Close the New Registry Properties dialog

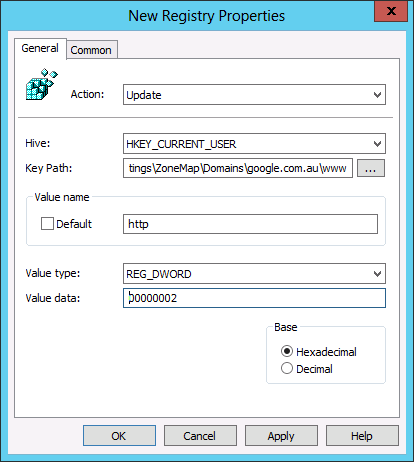[391, 12]
